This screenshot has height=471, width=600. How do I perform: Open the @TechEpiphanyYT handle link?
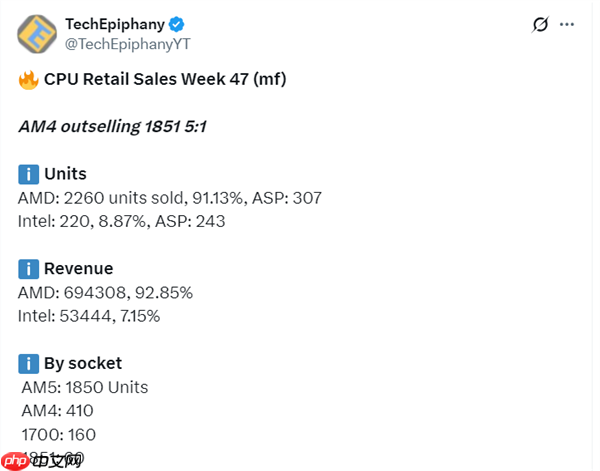128,43
